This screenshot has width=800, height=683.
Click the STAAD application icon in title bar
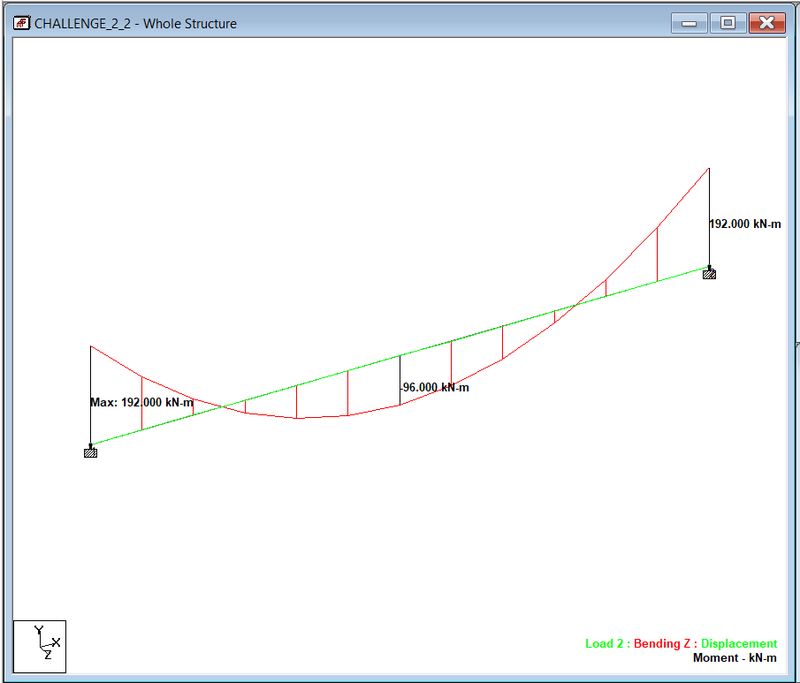(x=21, y=23)
